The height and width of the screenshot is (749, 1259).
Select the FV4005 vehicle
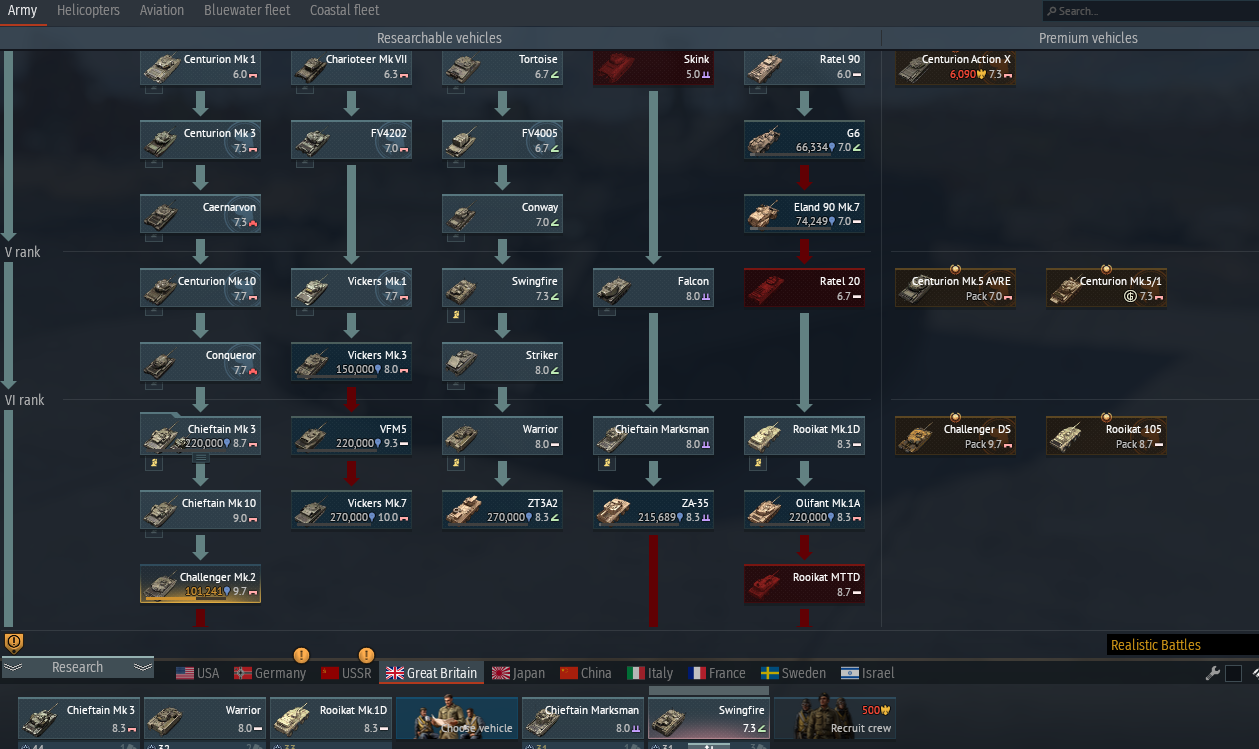[503, 140]
